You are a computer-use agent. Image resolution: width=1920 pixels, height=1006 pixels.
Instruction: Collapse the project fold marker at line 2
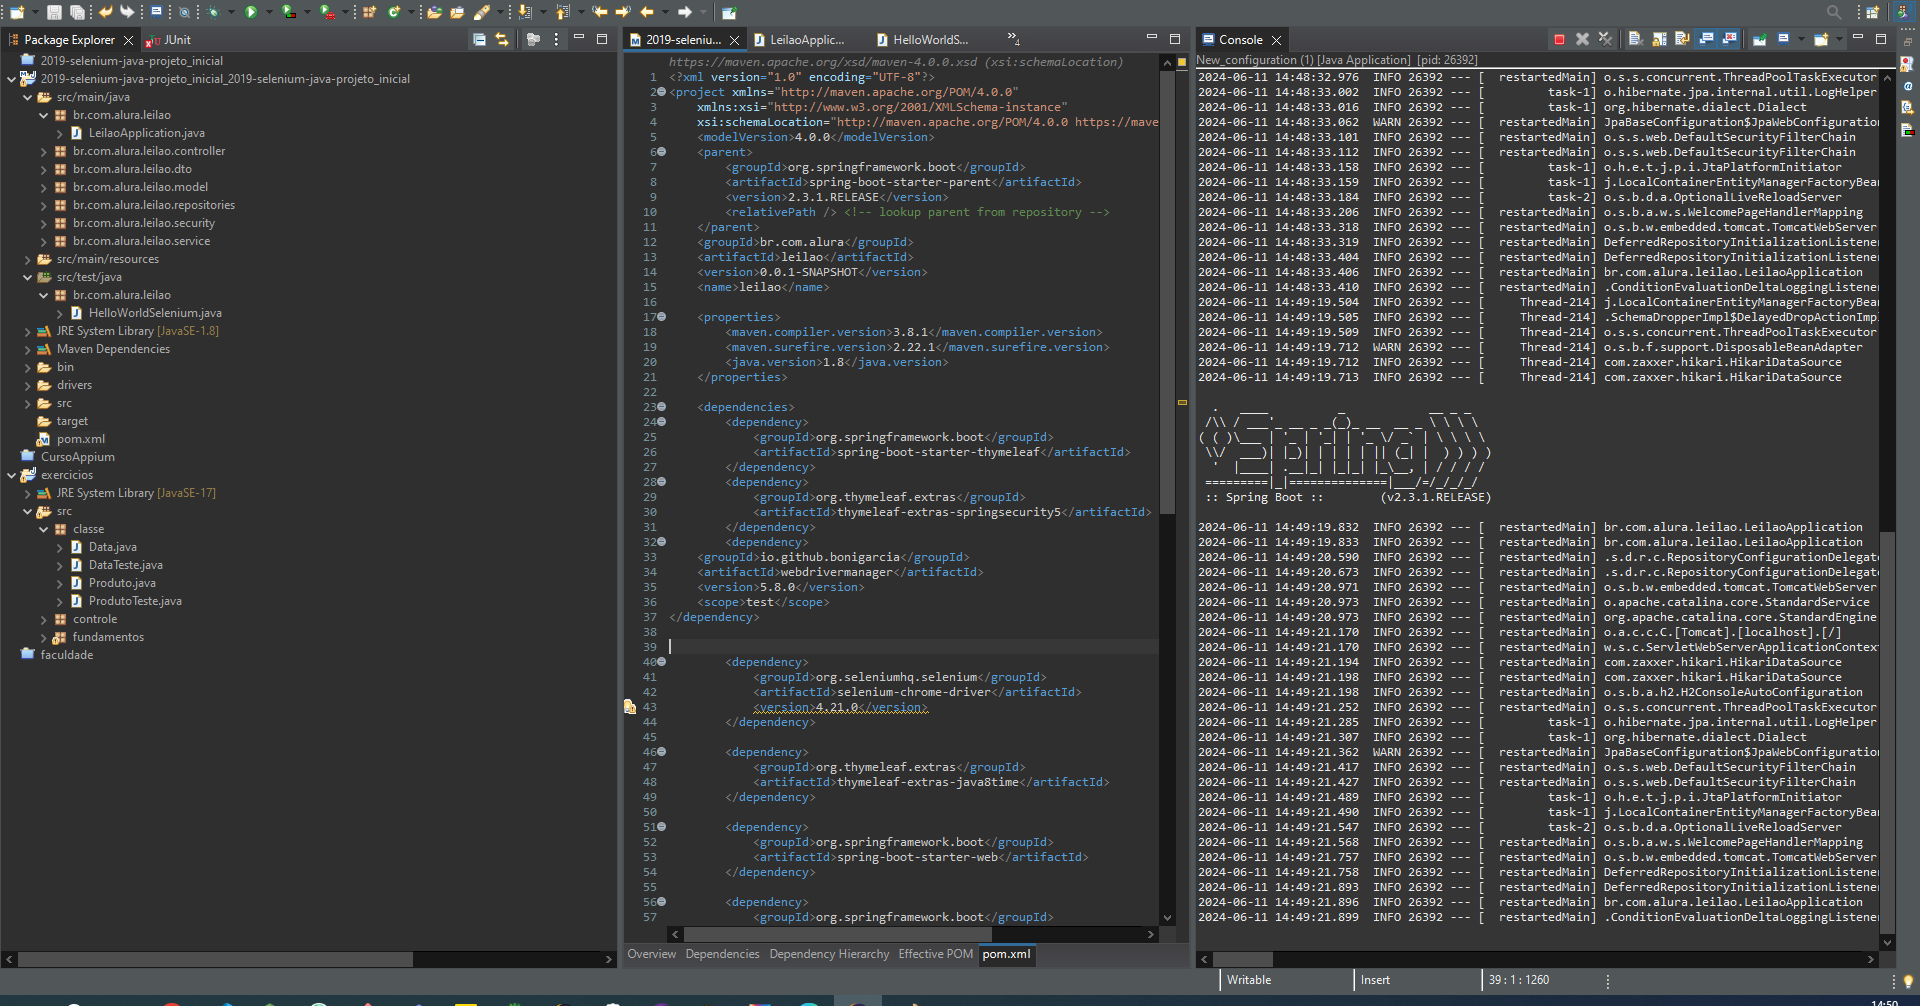pyautogui.click(x=661, y=92)
